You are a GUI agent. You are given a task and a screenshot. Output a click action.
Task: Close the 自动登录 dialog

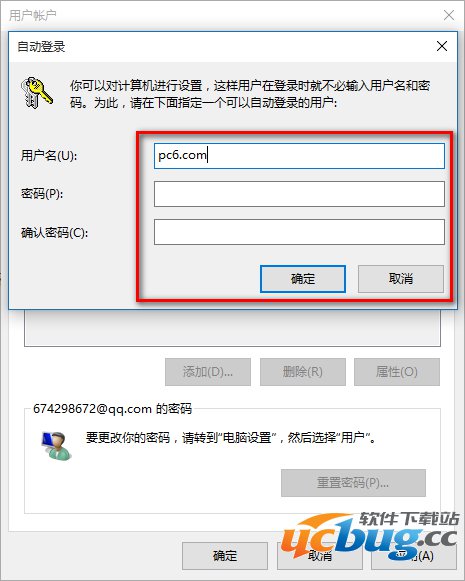(x=441, y=46)
